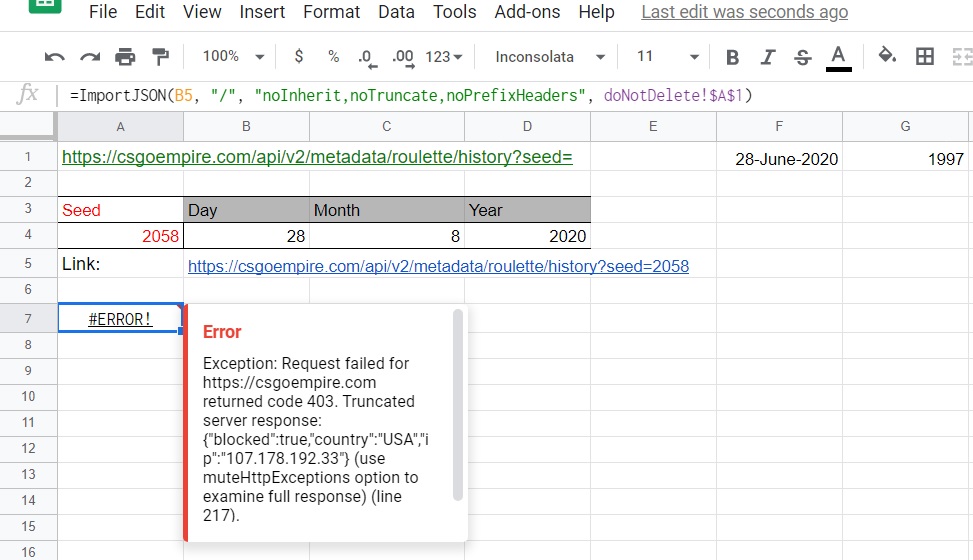The image size is (973, 560).
Task: Format as currency with the dollar icon
Action: click(298, 57)
